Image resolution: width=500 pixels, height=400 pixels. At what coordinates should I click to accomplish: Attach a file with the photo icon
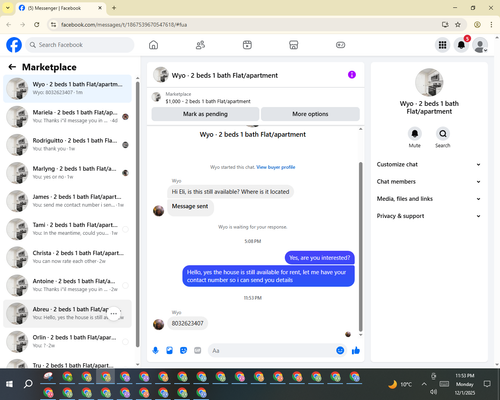tap(169, 350)
